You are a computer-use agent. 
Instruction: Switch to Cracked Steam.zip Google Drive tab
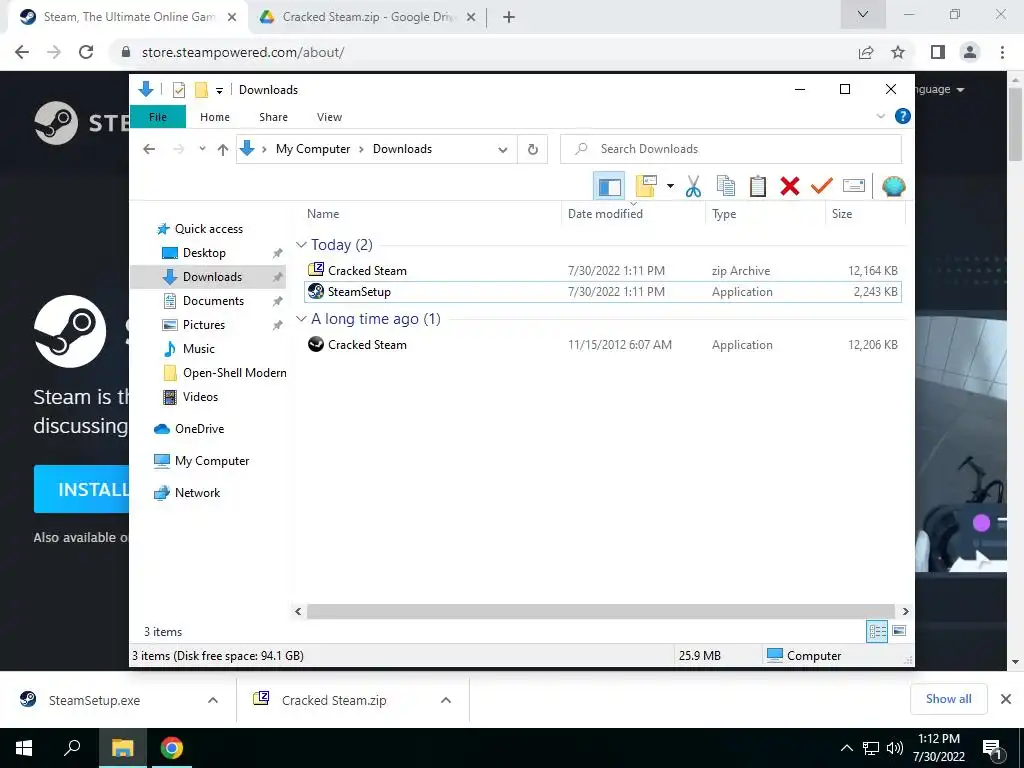[366, 17]
